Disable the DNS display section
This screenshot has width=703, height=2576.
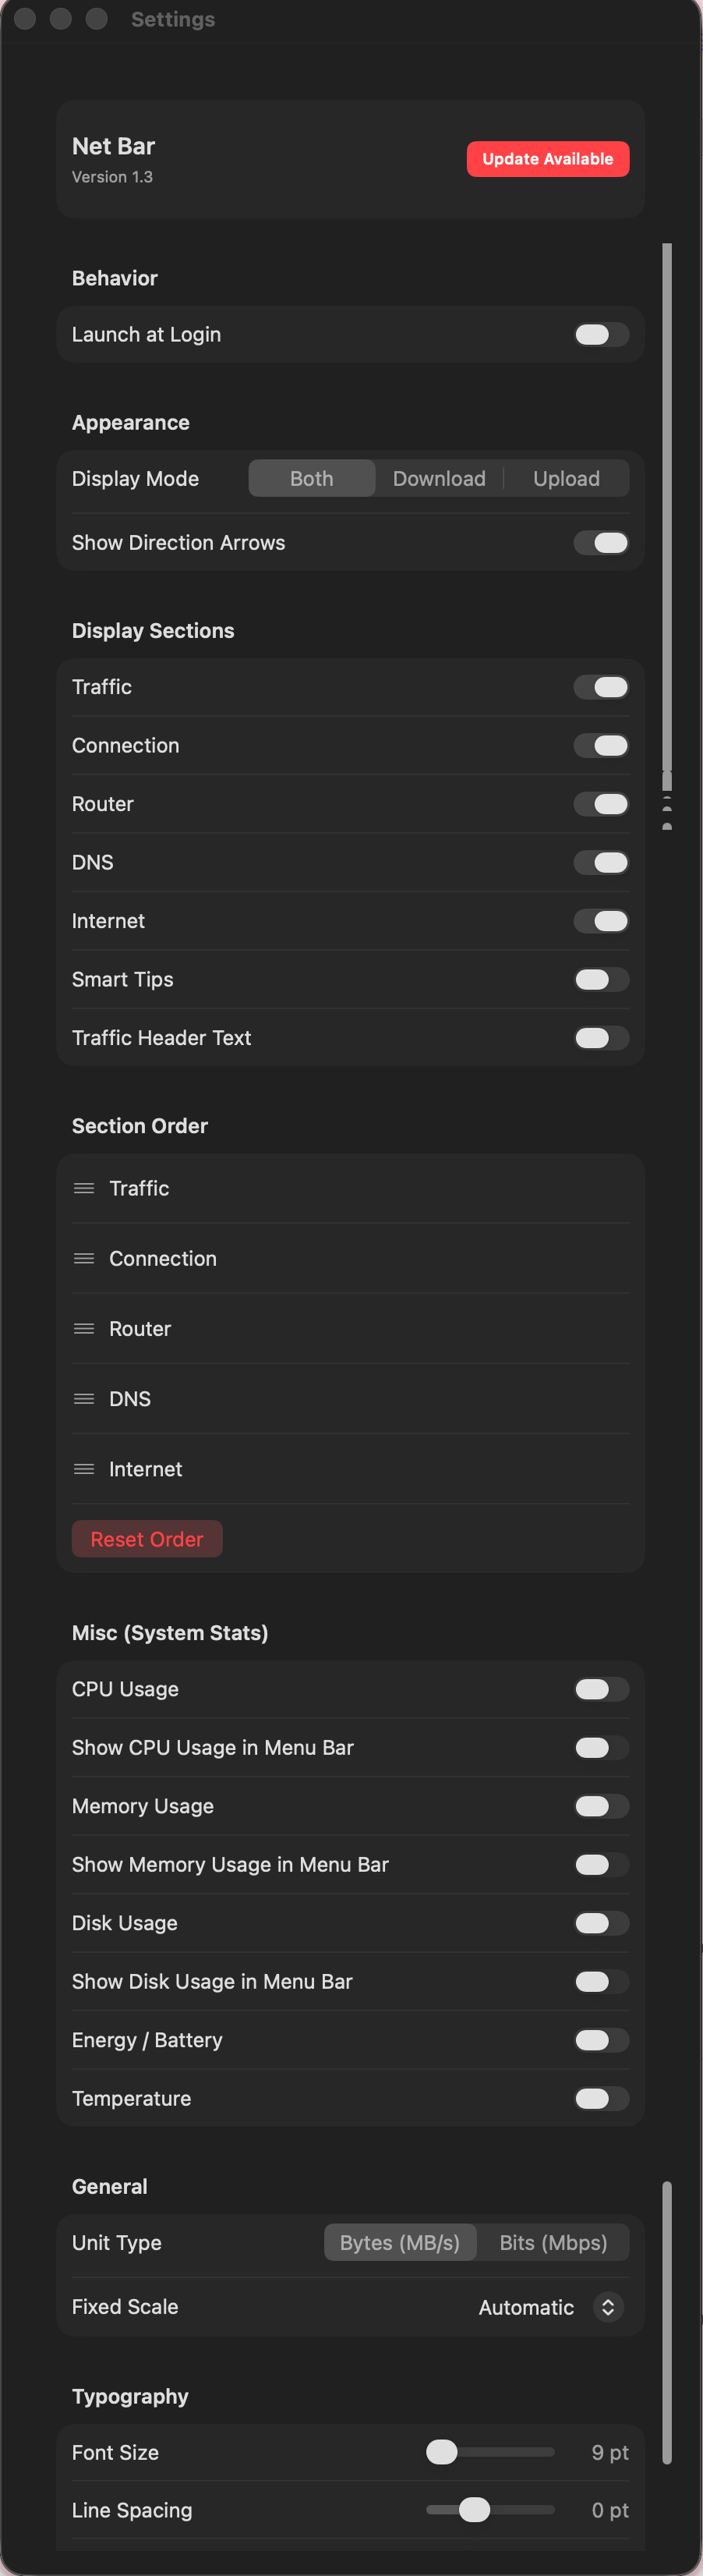pyautogui.click(x=601, y=862)
